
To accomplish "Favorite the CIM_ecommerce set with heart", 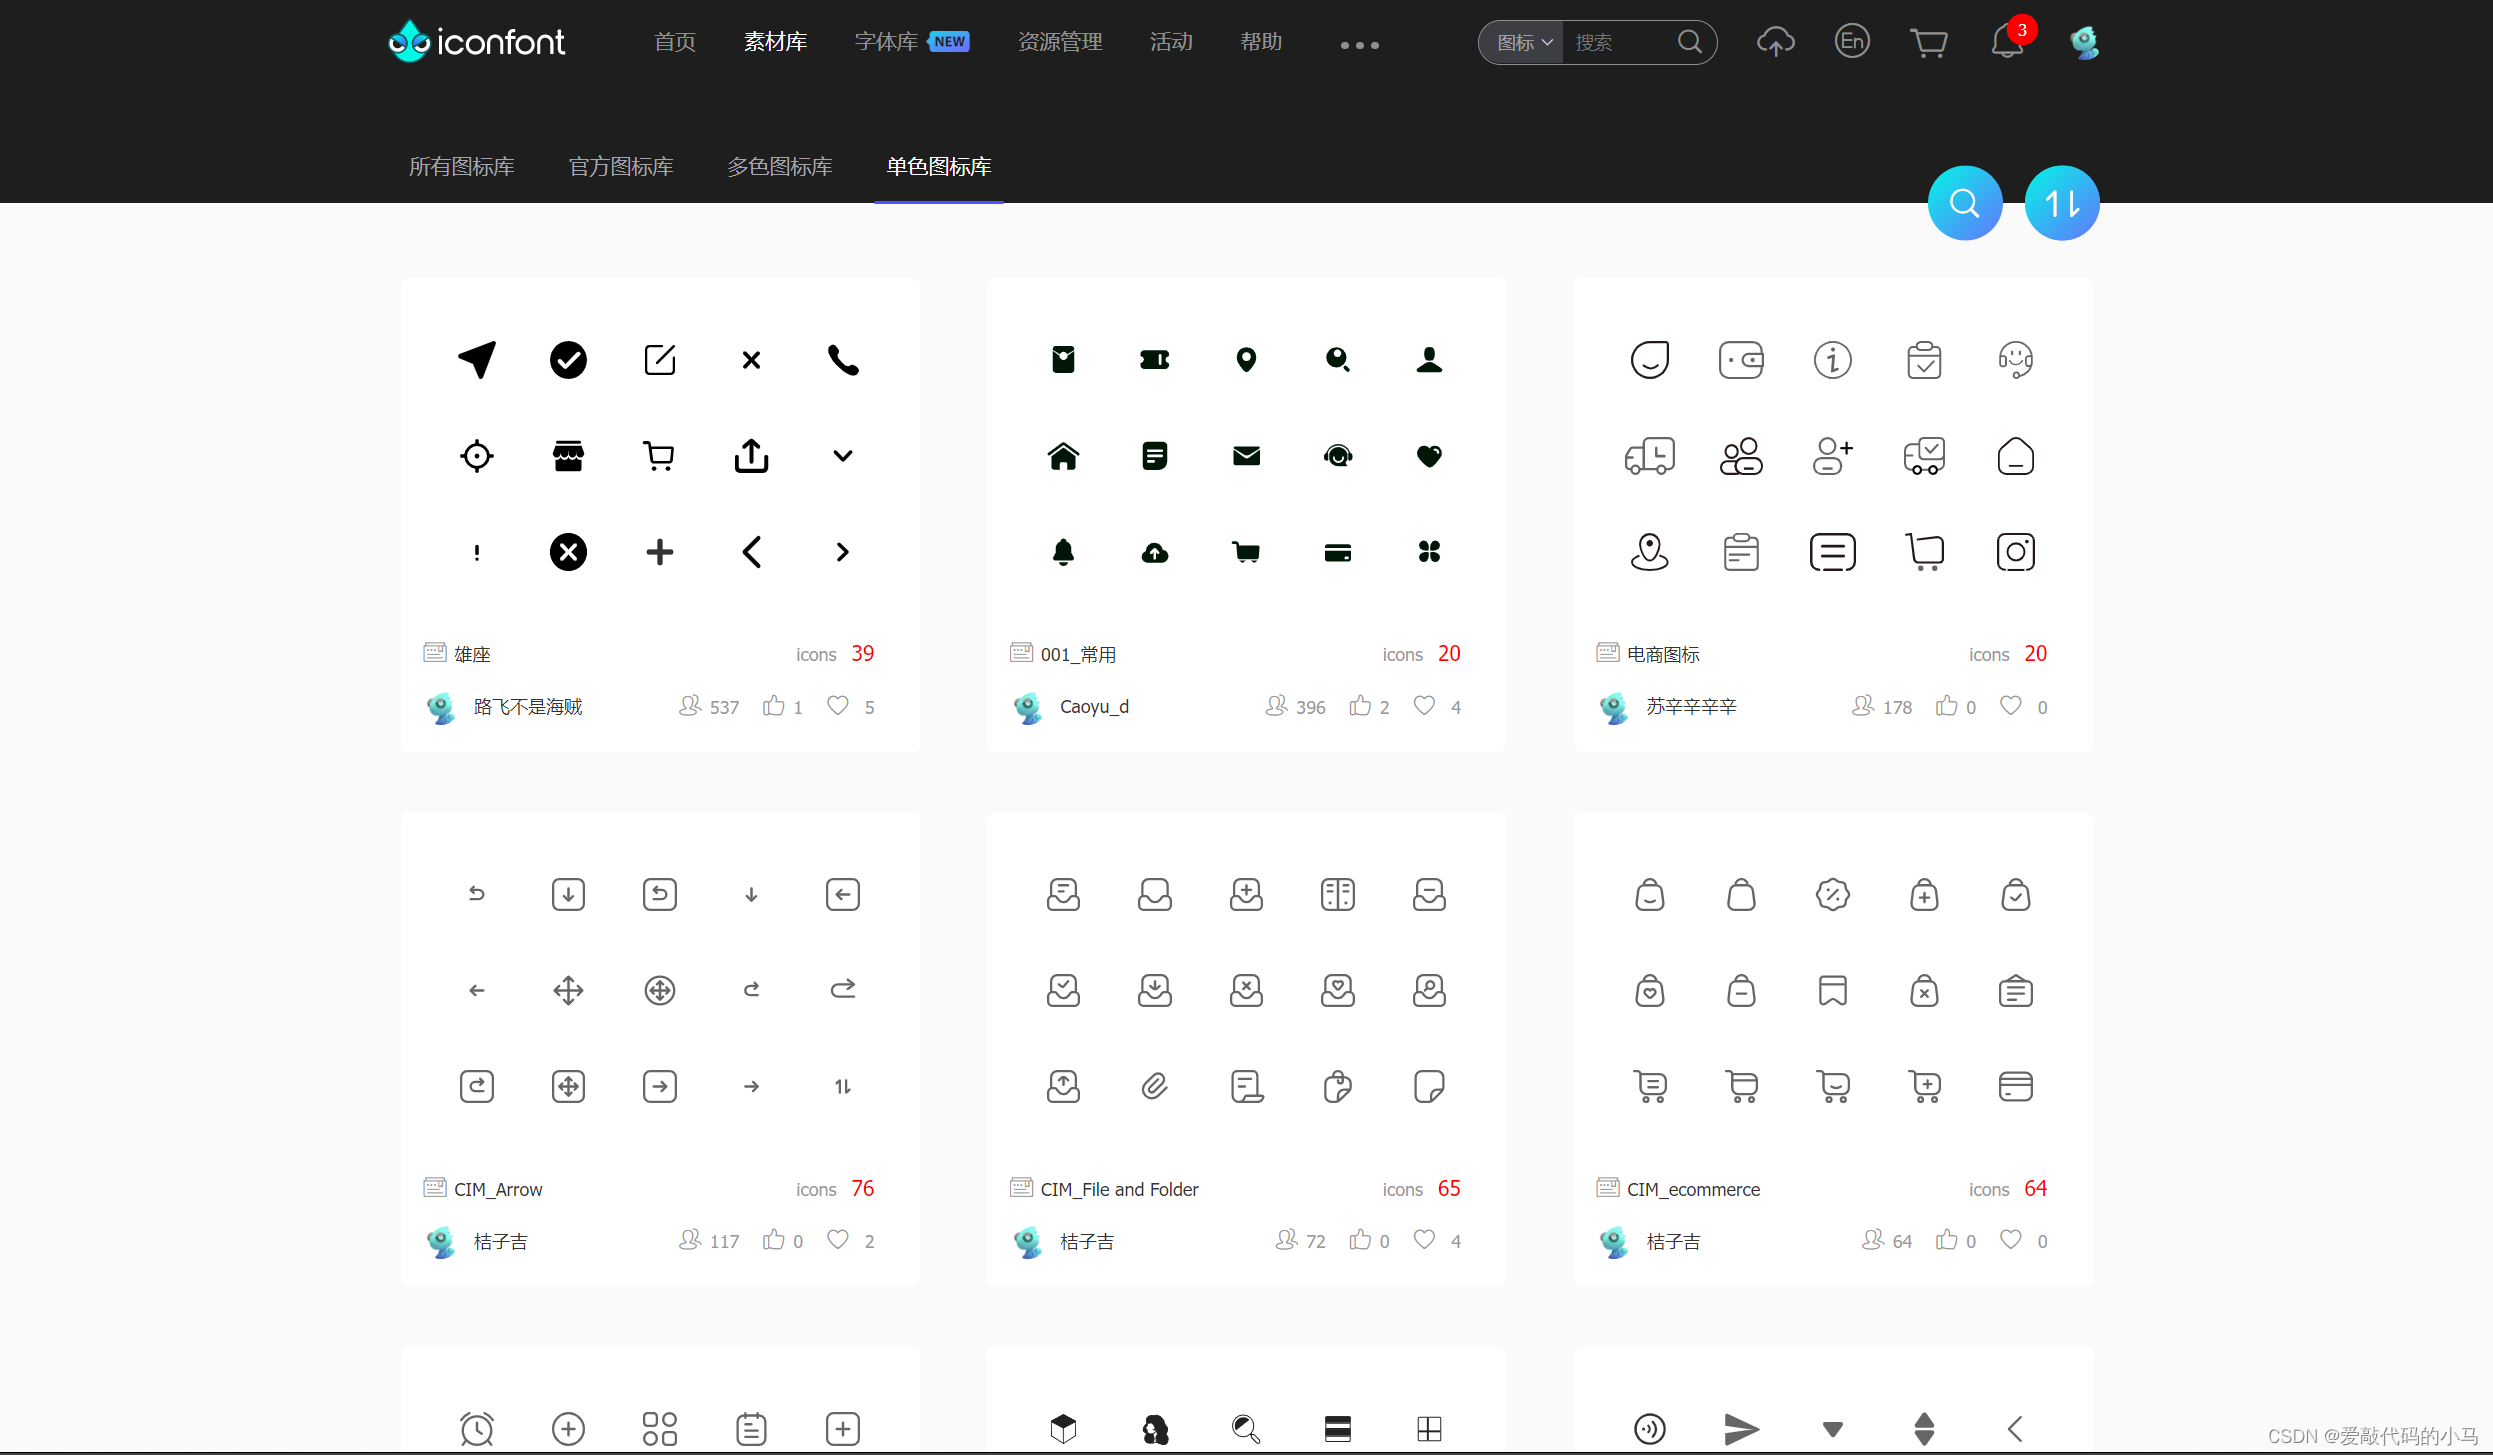I will [2010, 1239].
